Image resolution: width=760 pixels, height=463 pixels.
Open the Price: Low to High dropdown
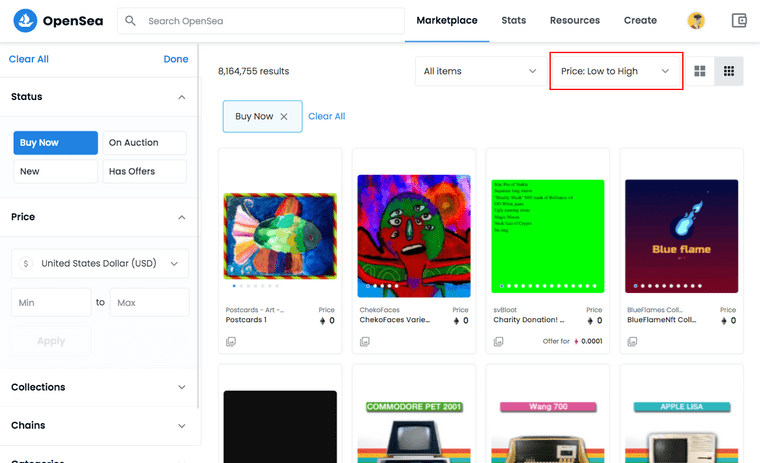coord(616,71)
